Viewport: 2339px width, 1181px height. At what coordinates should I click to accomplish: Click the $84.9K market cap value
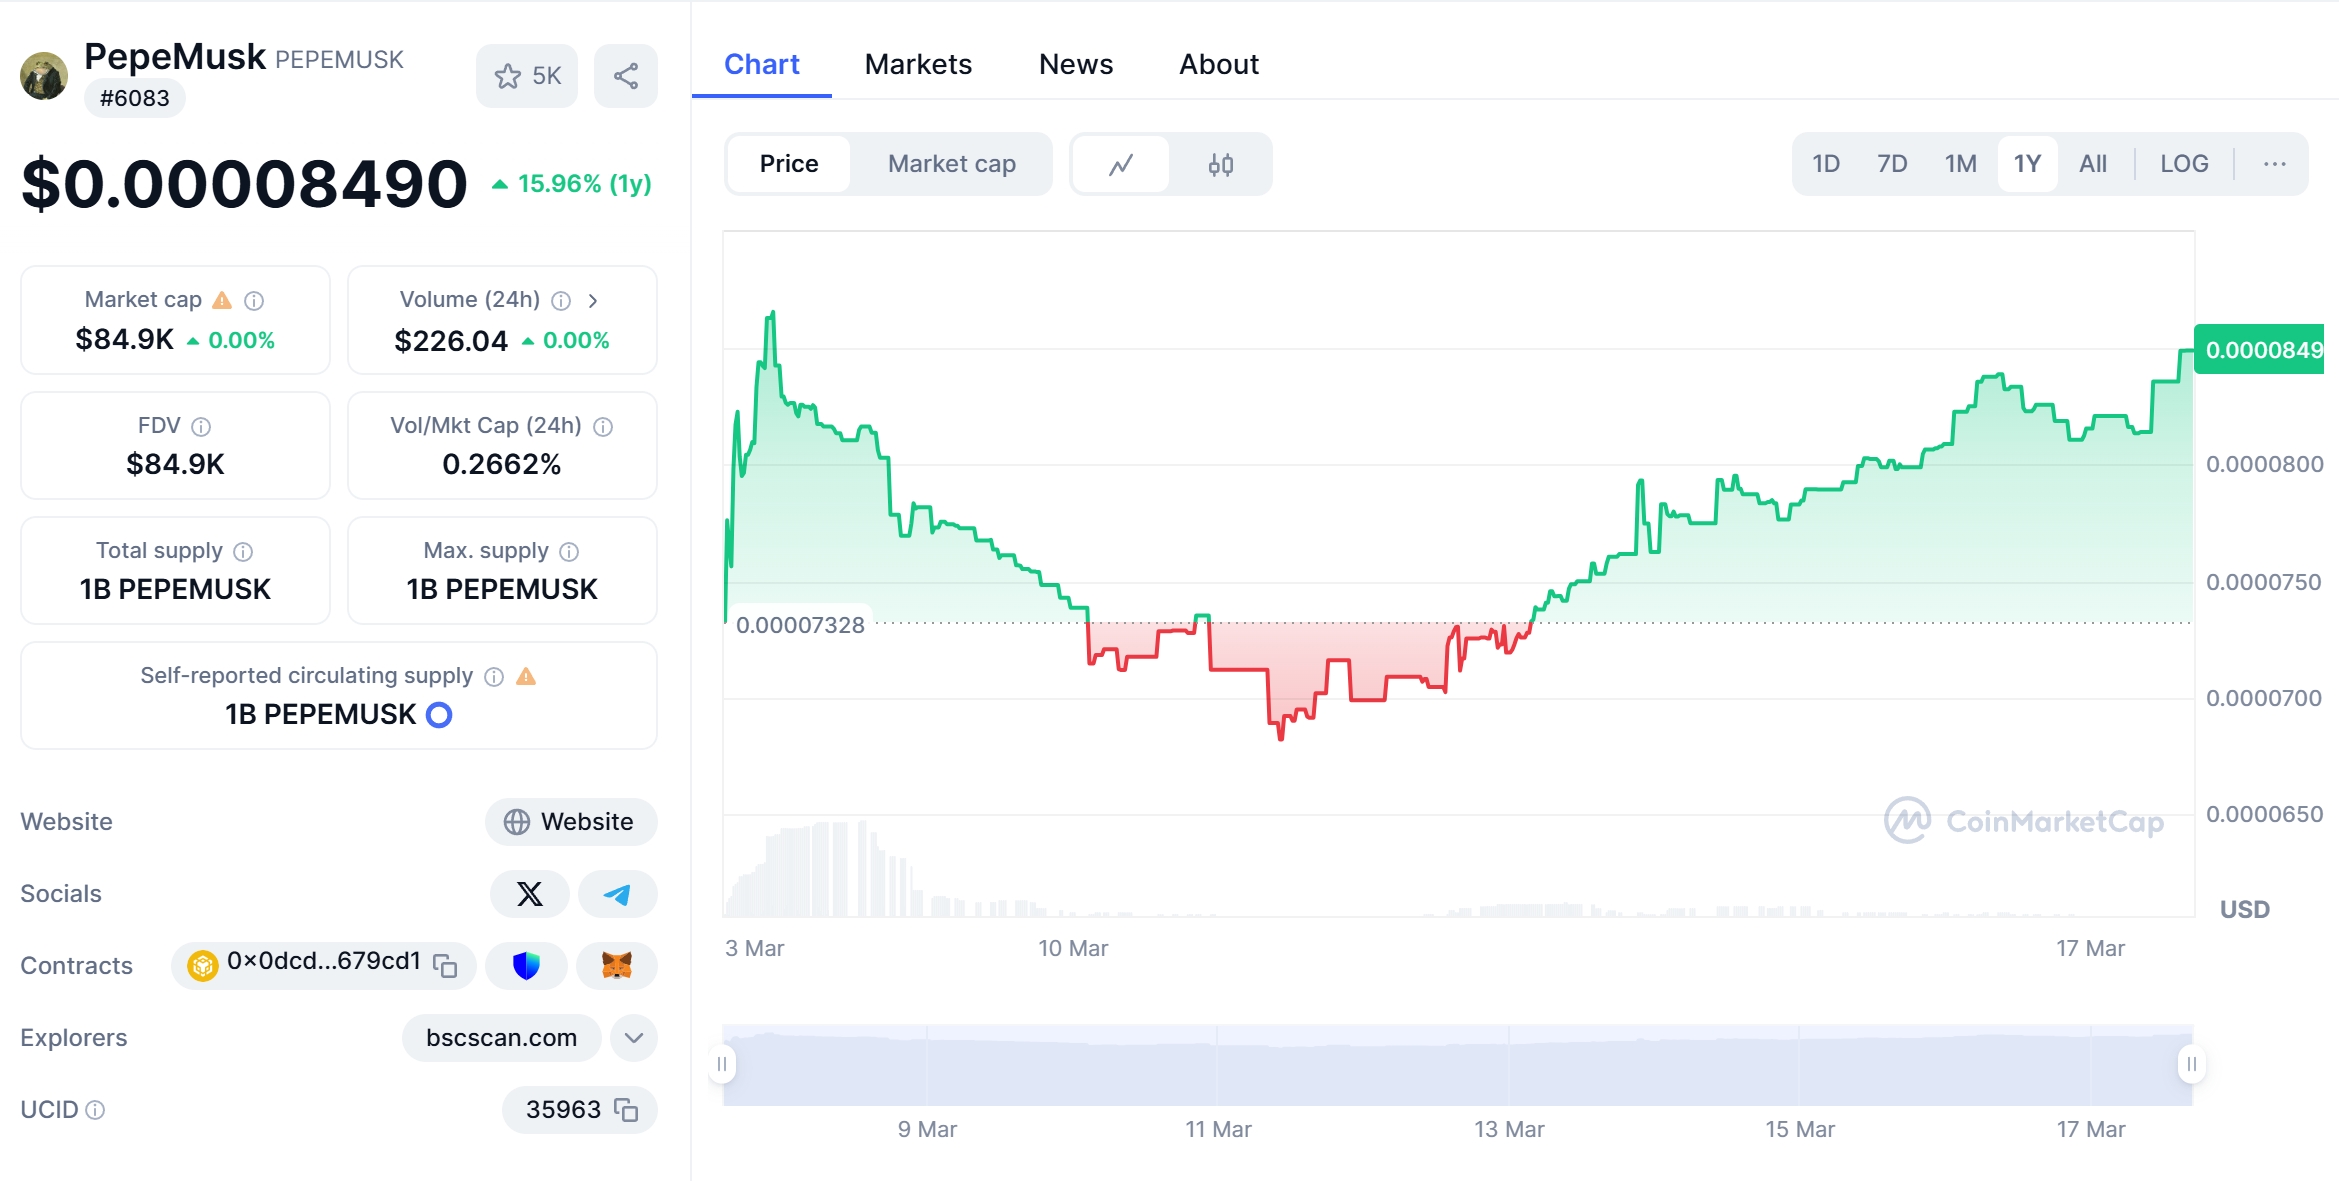point(125,340)
